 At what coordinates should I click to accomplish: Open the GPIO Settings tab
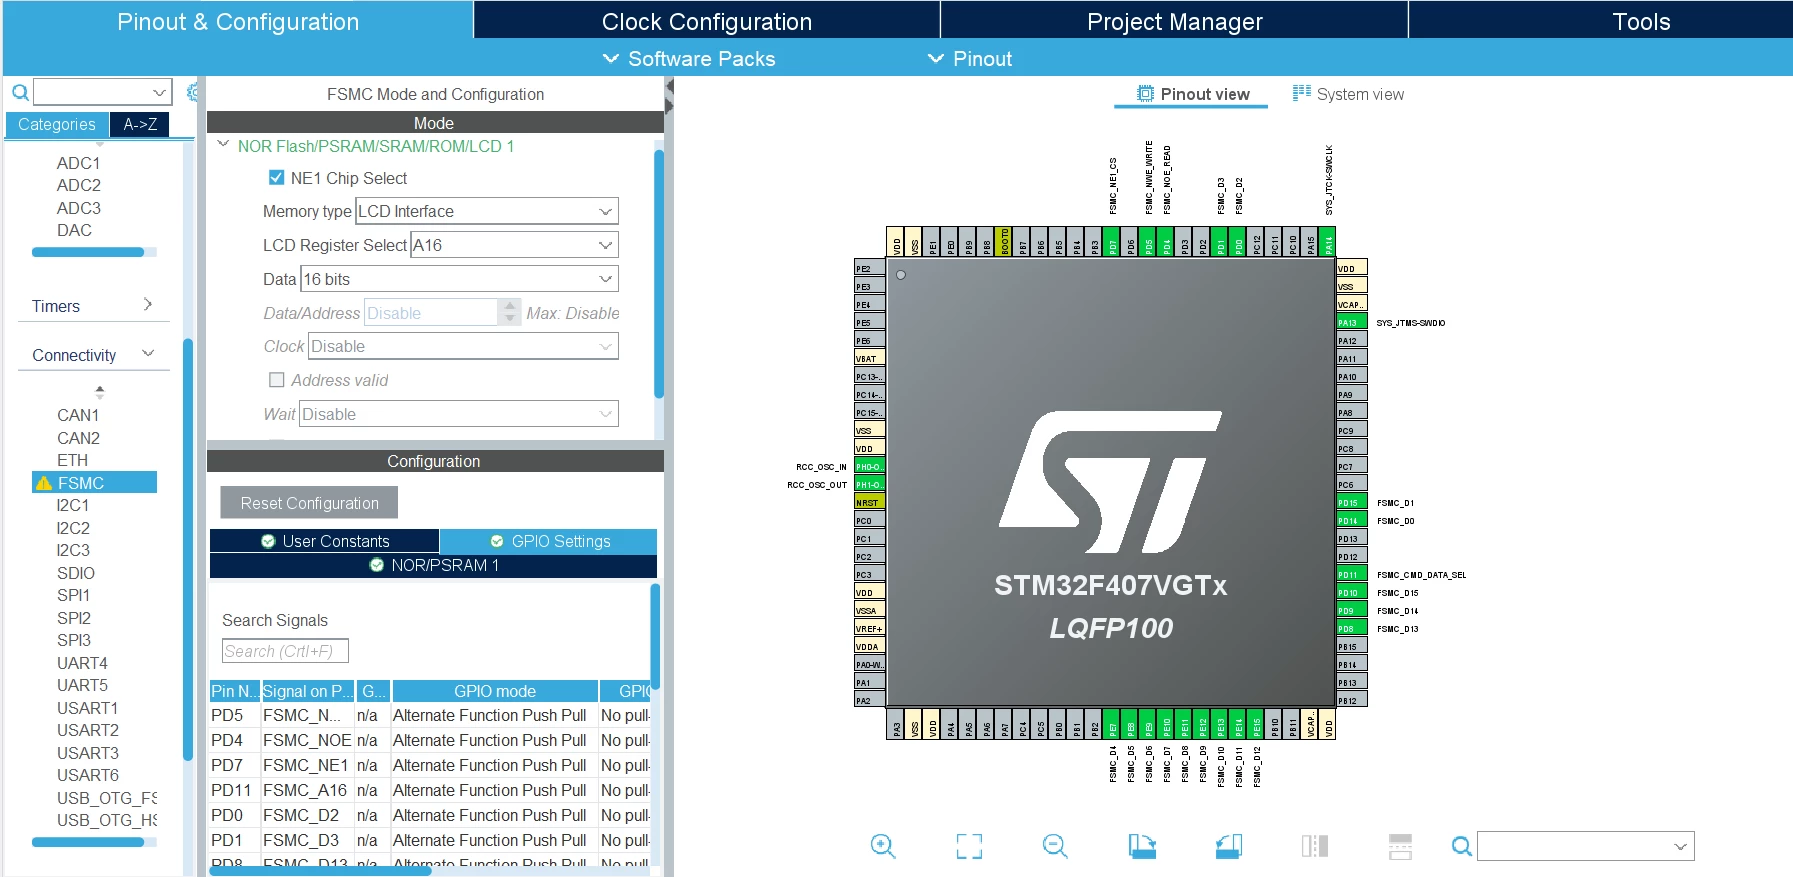(549, 541)
